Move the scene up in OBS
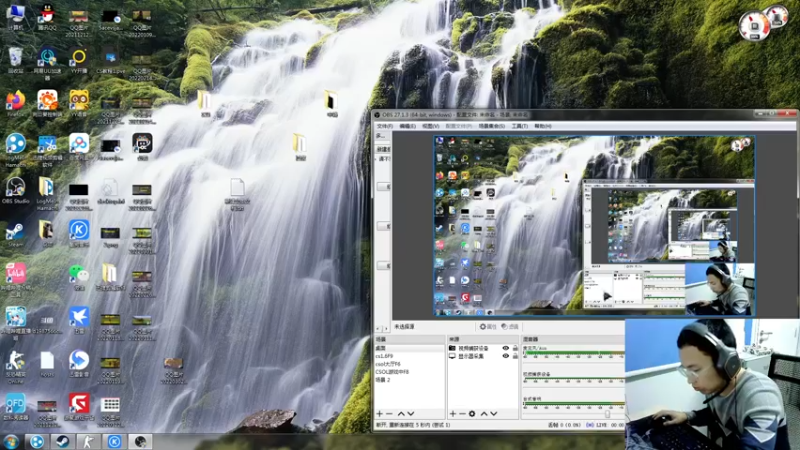This screenshot has height=450, width=800. 401,414
